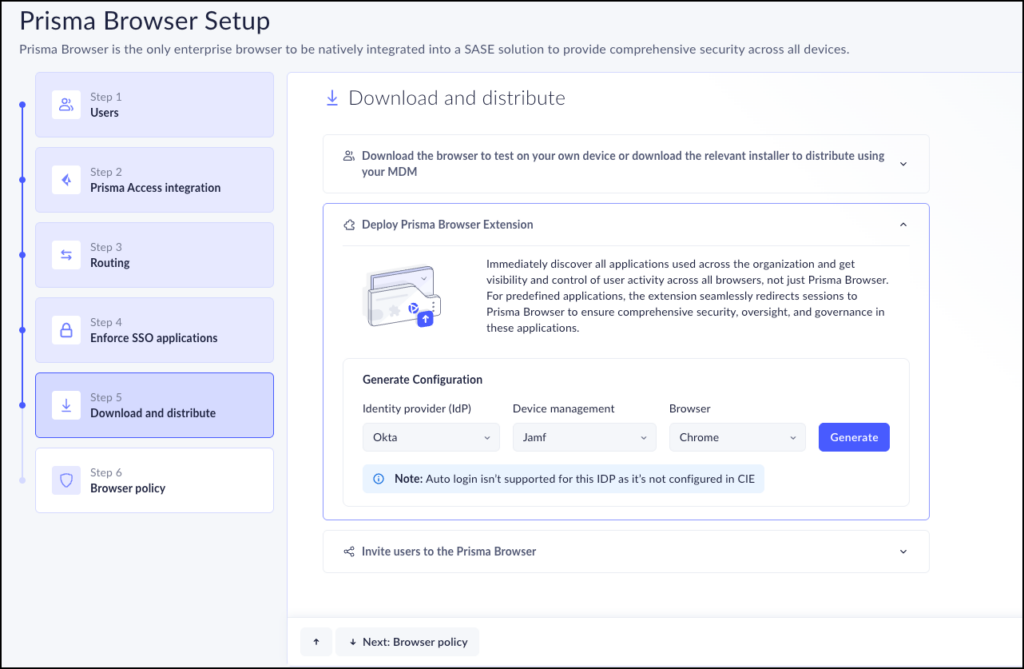Click the share icon beside Invite users
Screen dimensions: 1024x669
coord(349,551)
